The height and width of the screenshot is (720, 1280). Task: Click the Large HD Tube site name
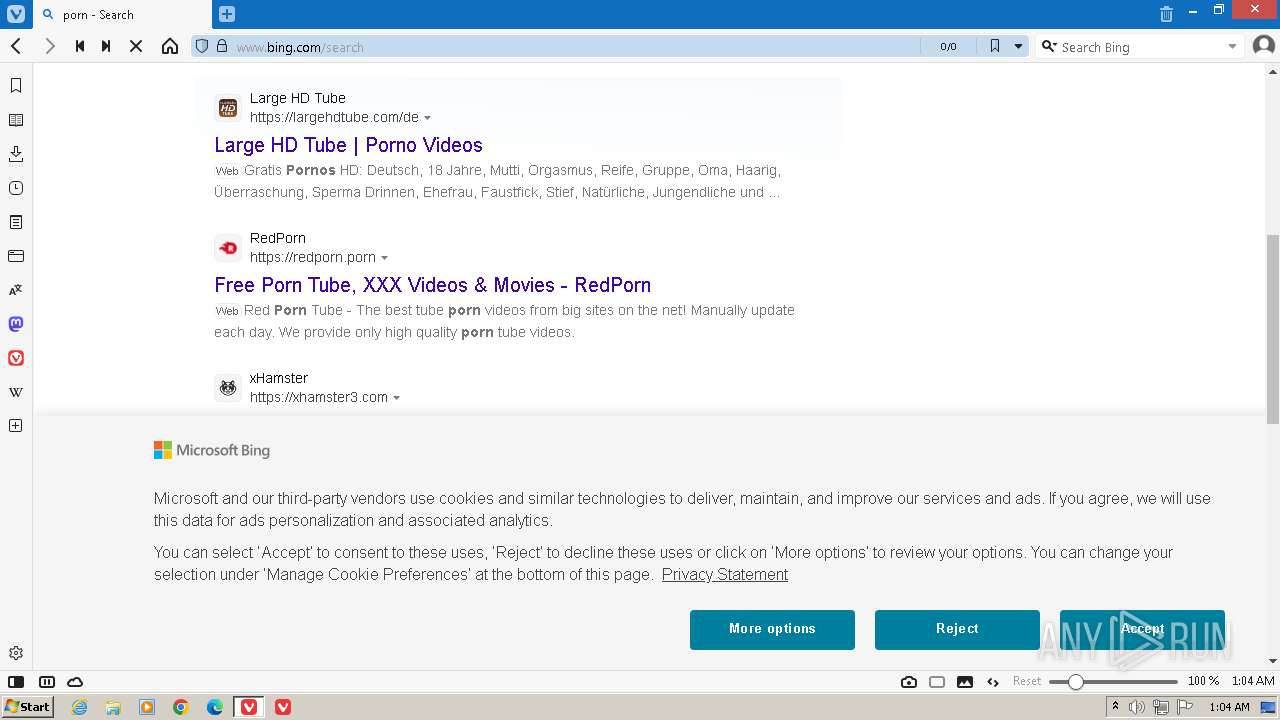tap(298, 98)
